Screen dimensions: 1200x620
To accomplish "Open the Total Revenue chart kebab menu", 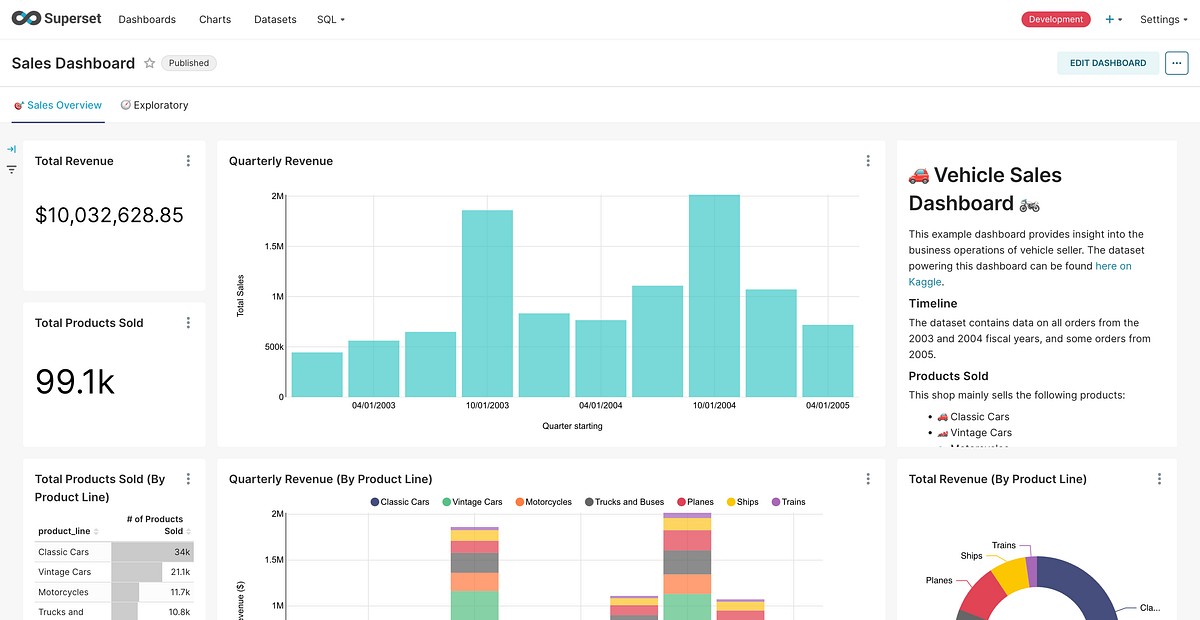I will (188, 160).
